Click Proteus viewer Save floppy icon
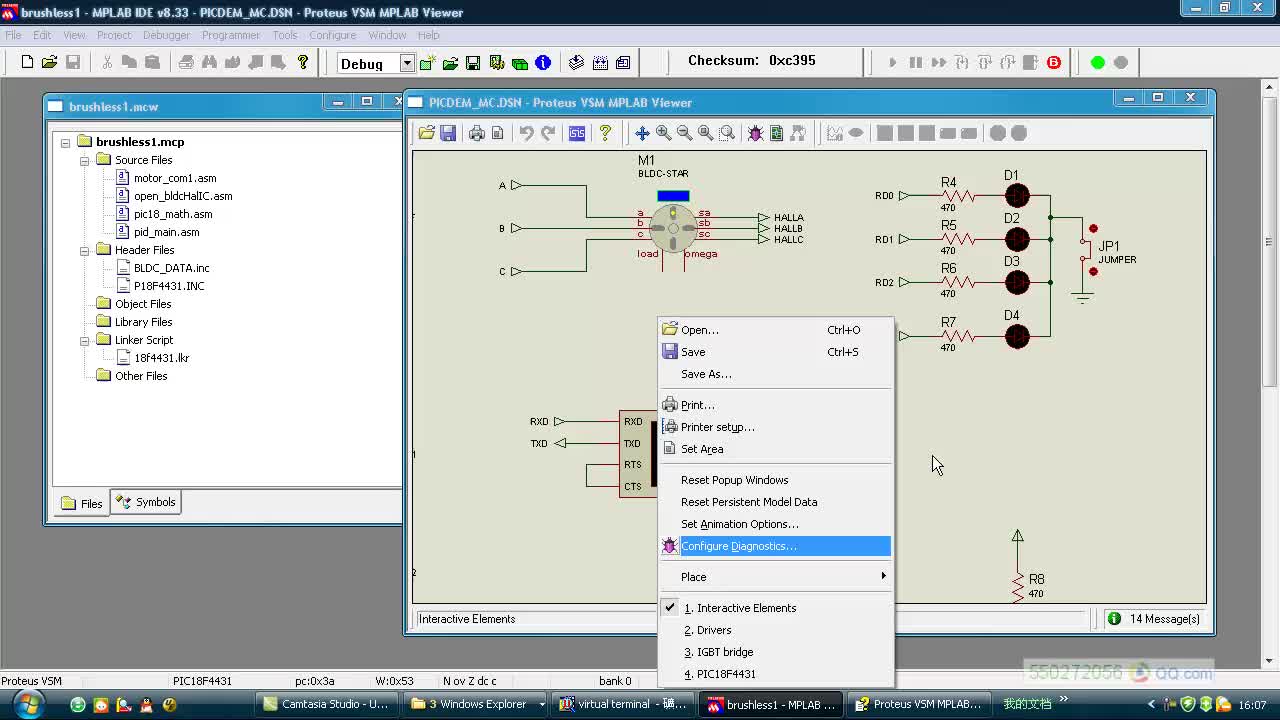This screenshot has height=720, width=1280. click(x=448, y=133)
